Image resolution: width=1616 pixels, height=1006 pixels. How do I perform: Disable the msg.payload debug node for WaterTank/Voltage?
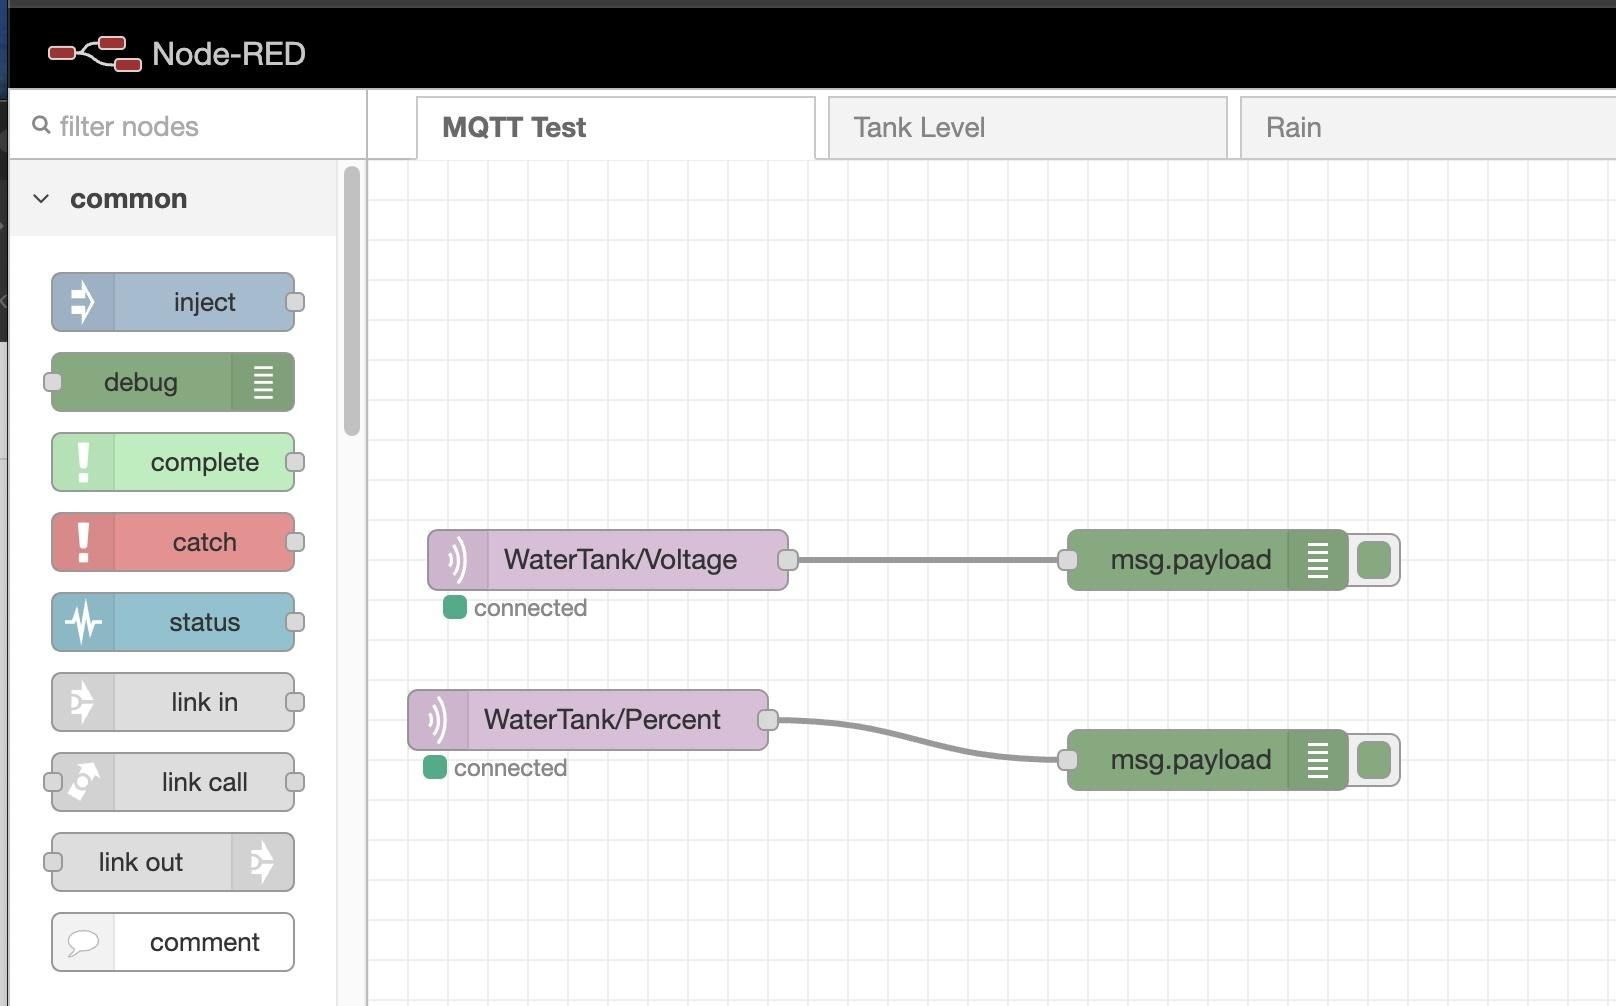click(x=1374, y=560)
